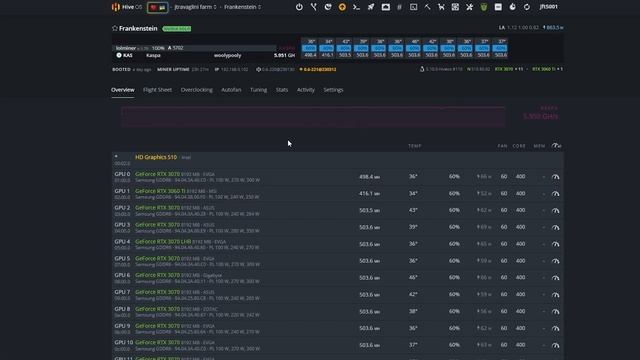Open tuning gauge icon for GPU 0

point(556,177)
